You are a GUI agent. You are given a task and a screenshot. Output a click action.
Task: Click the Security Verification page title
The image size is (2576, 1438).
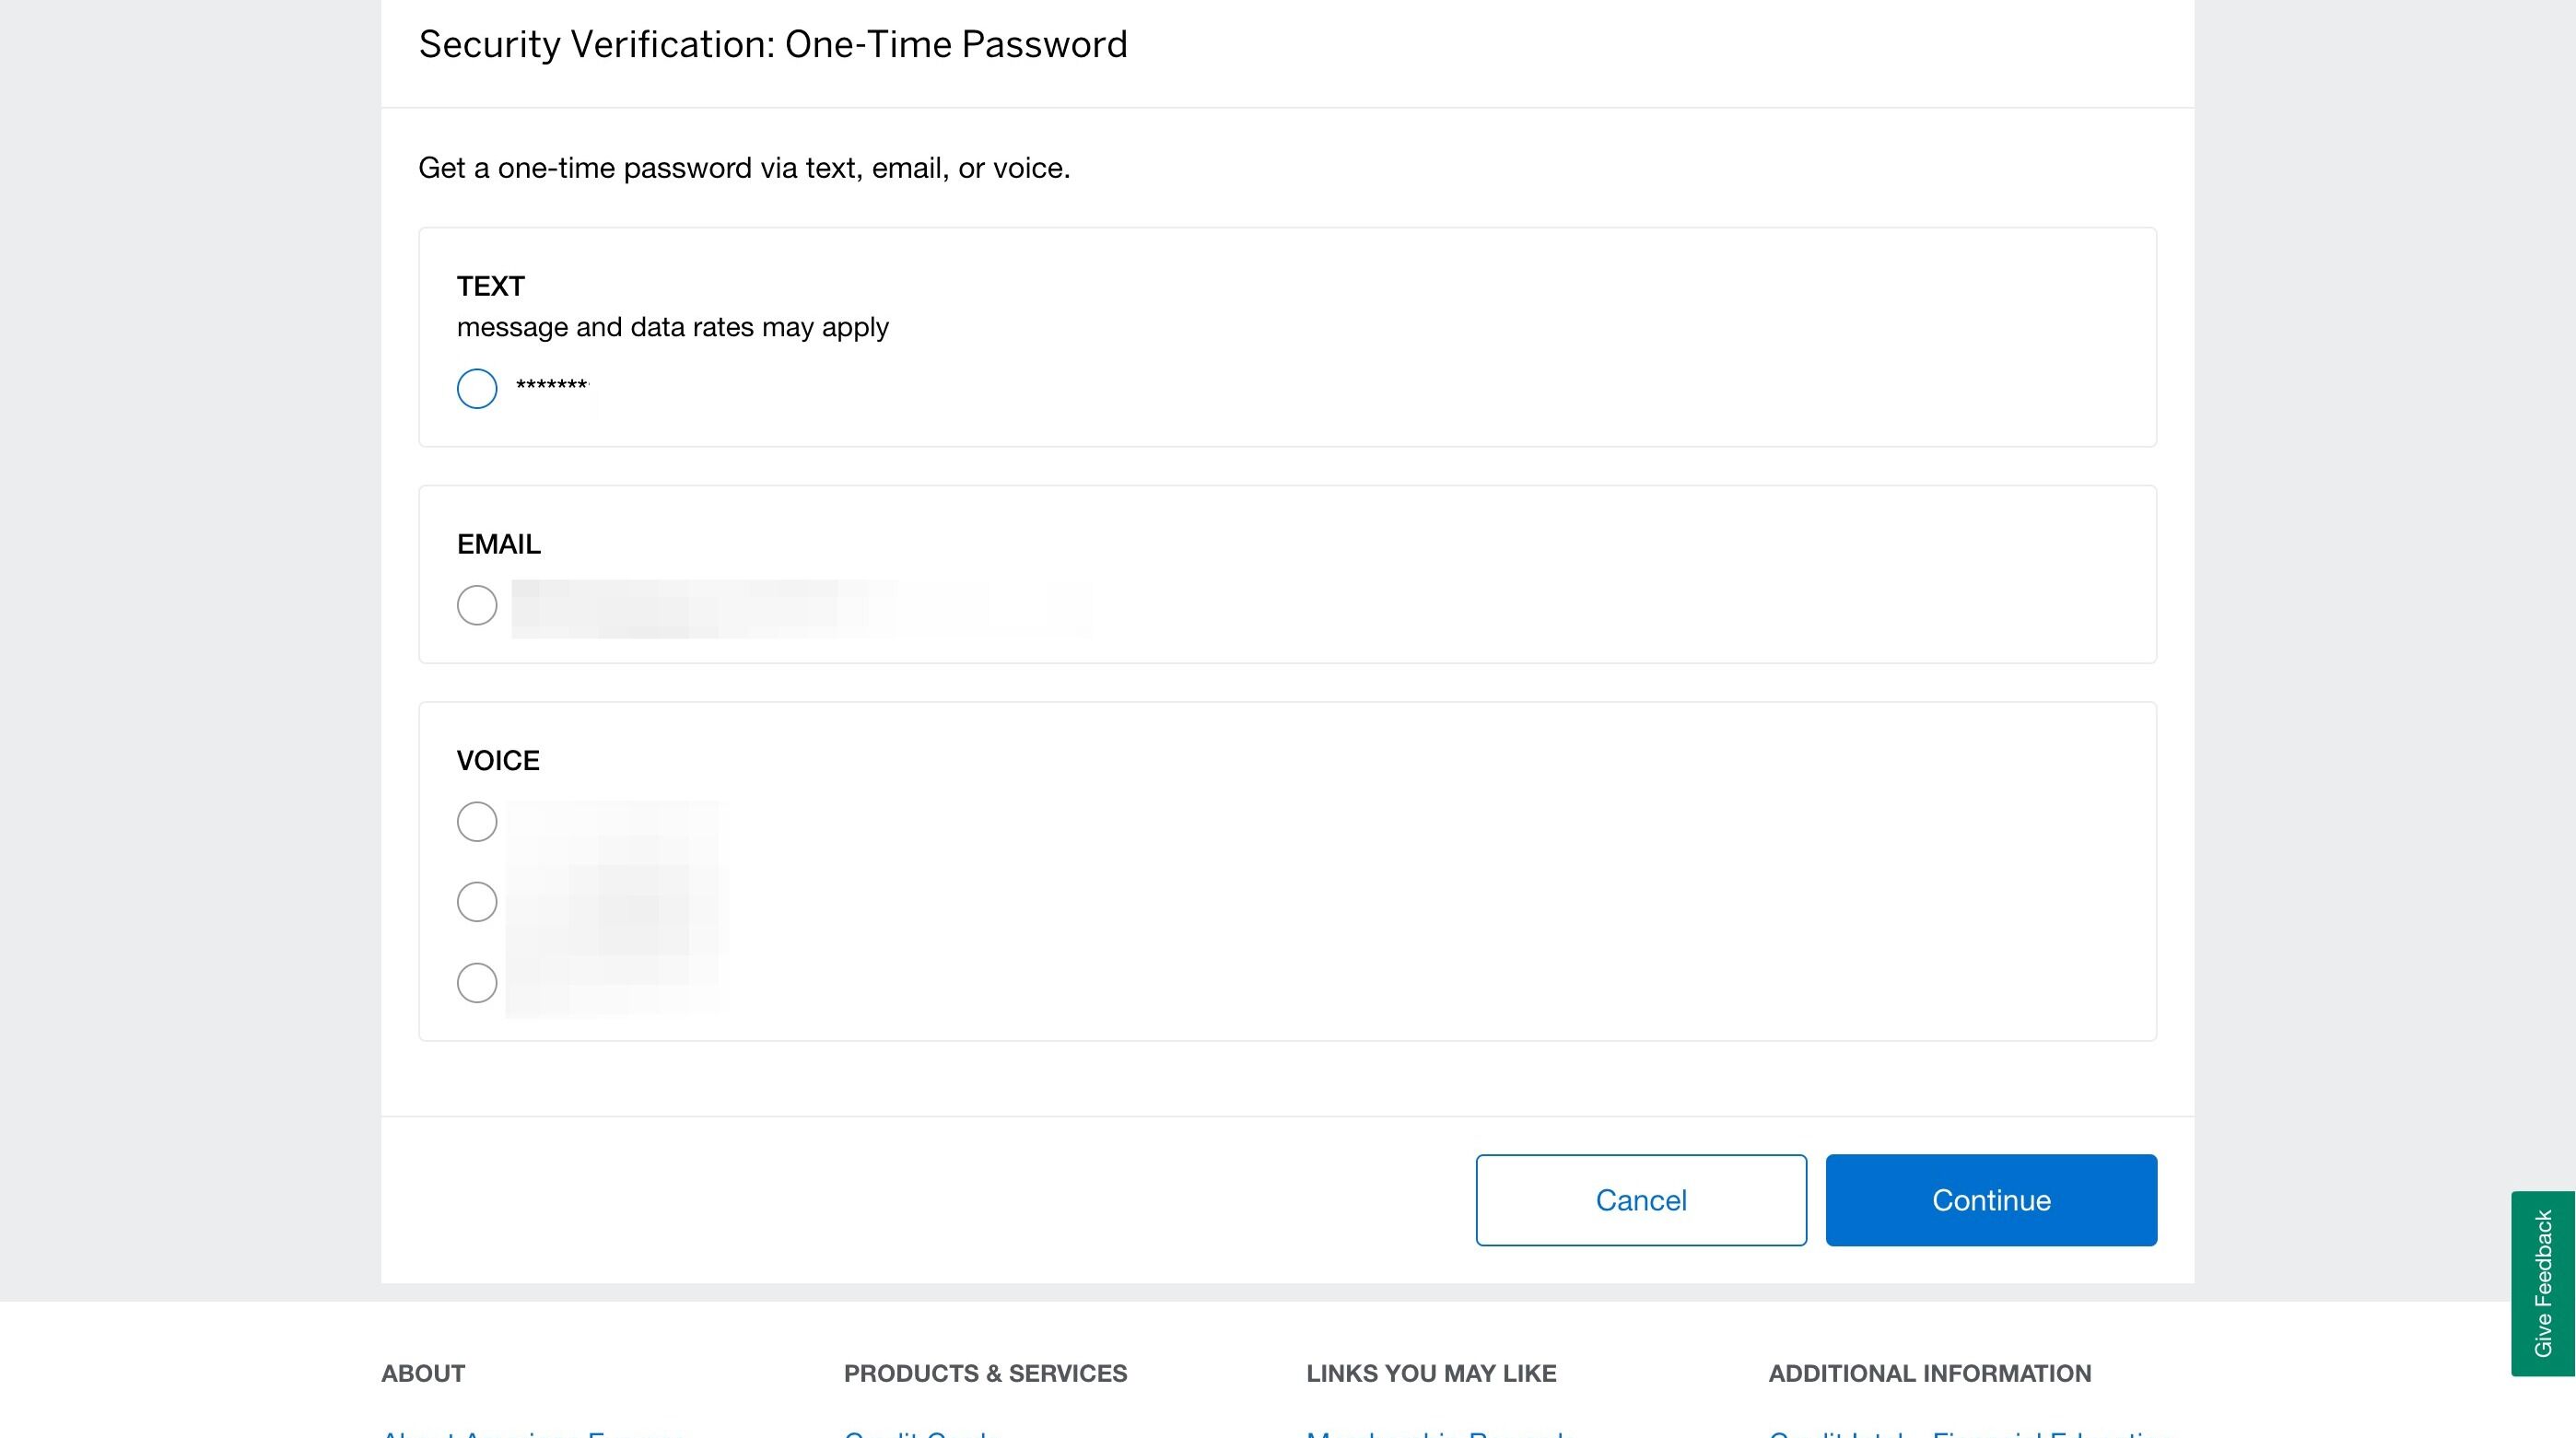point(772,44)
